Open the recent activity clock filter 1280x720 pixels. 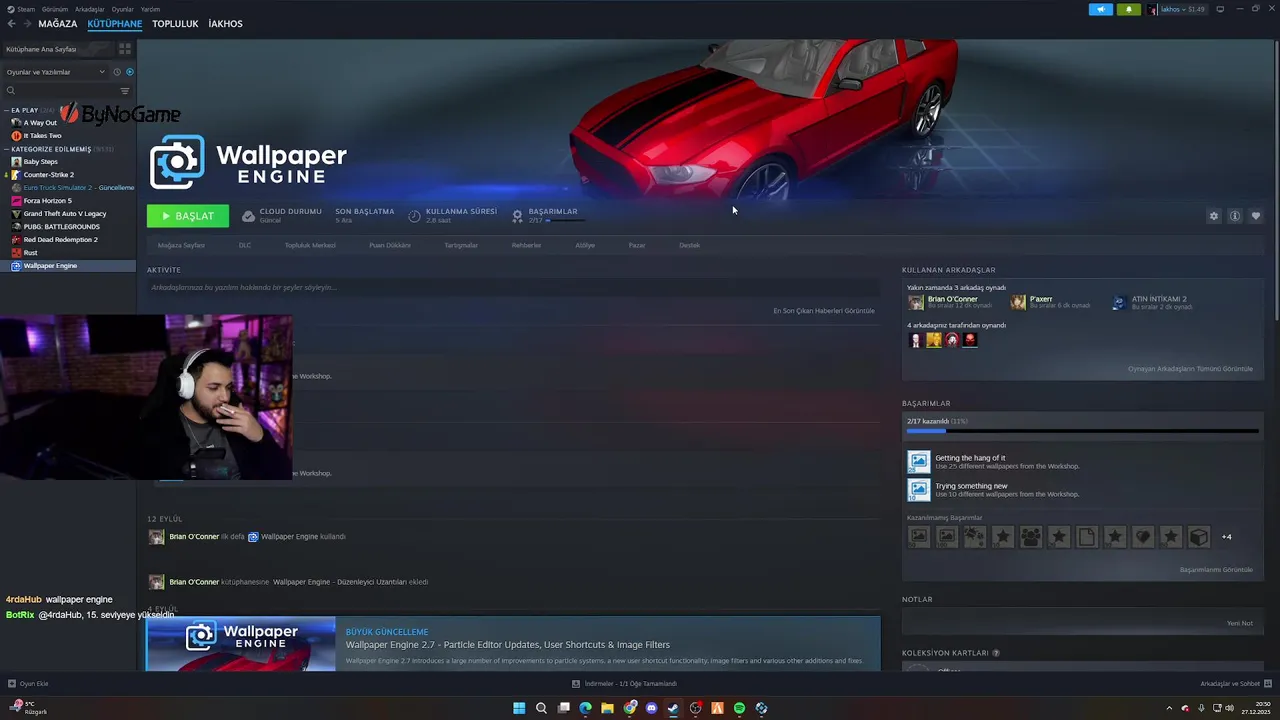click(x=117, y=72)
